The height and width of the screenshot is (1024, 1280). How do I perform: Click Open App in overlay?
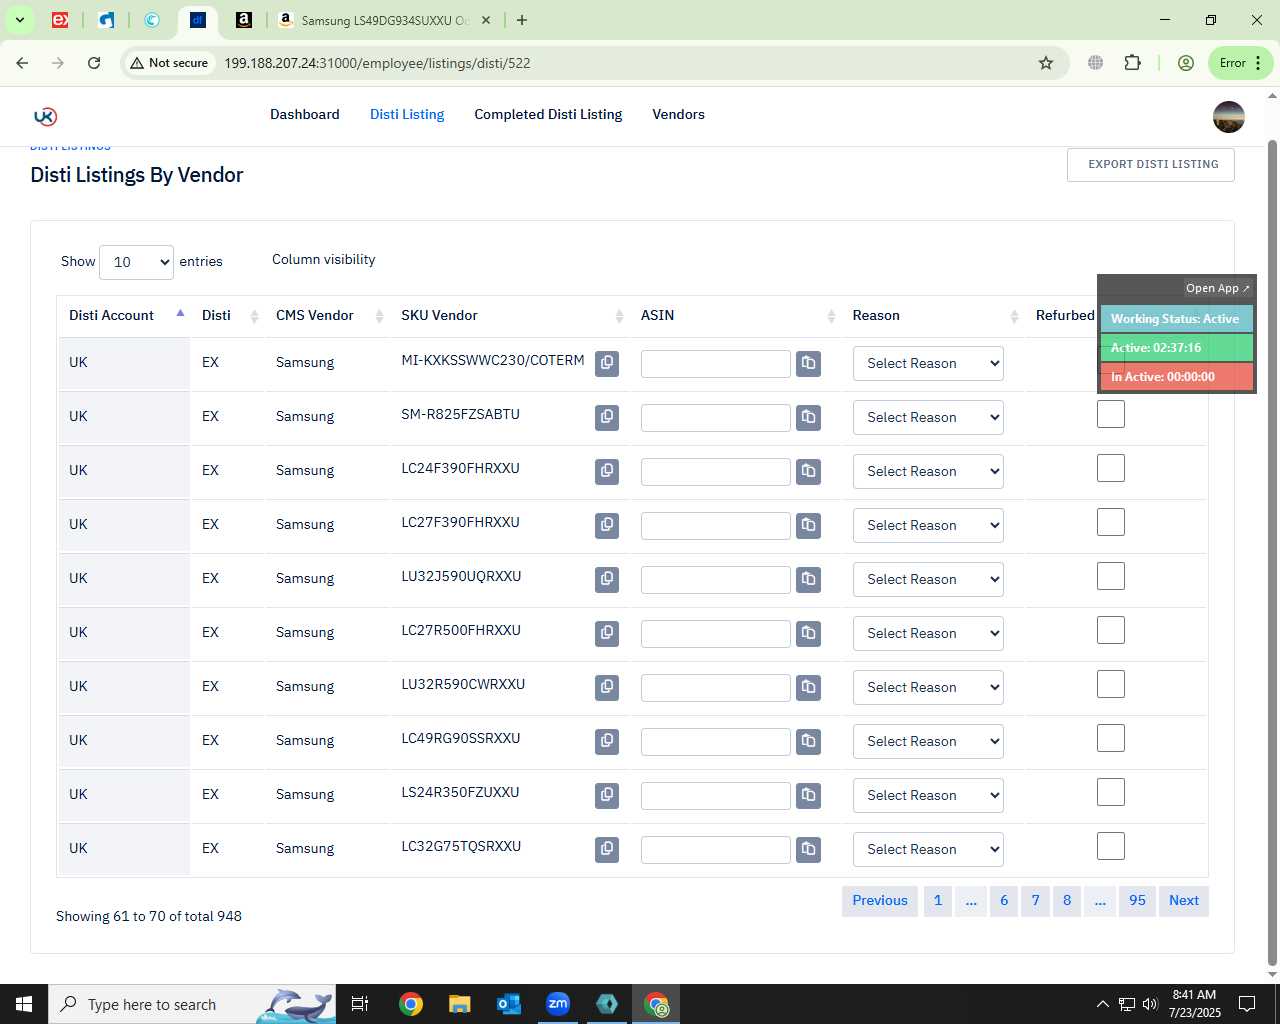point(1217,288)
